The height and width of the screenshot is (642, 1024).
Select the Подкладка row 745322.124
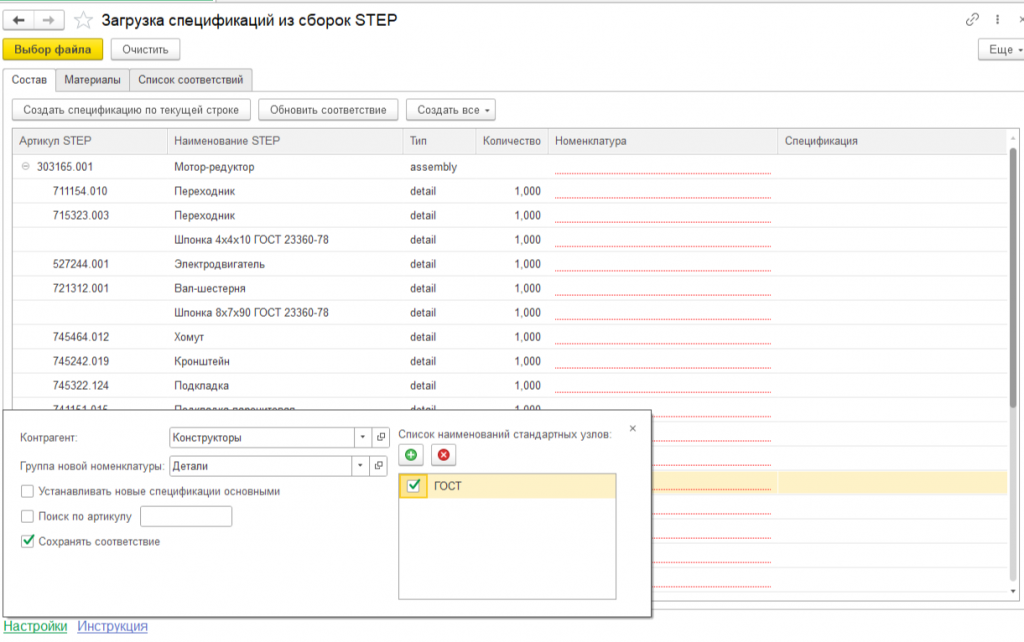click(x=509, y=385)
